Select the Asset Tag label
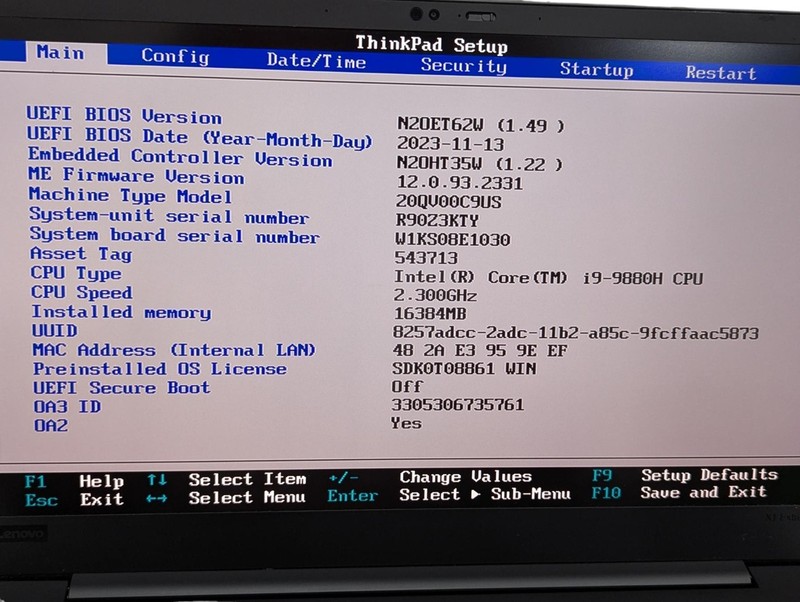 tap(81, 254)
